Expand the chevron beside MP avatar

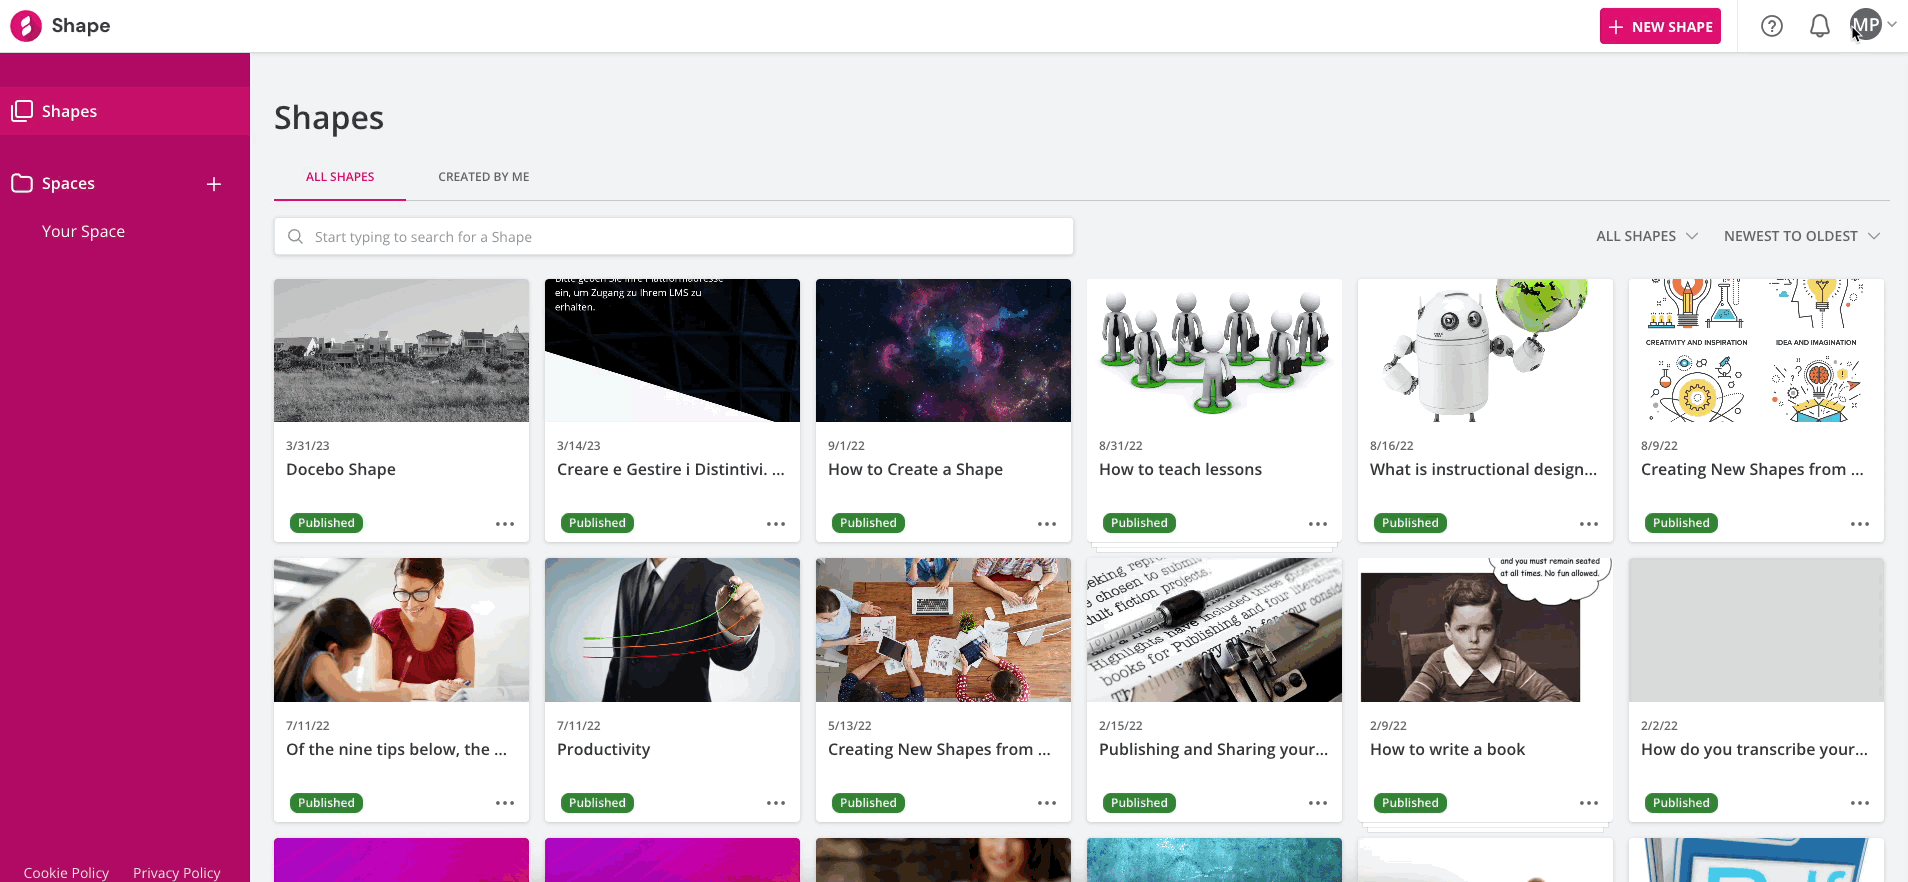tap(1892, 25)
